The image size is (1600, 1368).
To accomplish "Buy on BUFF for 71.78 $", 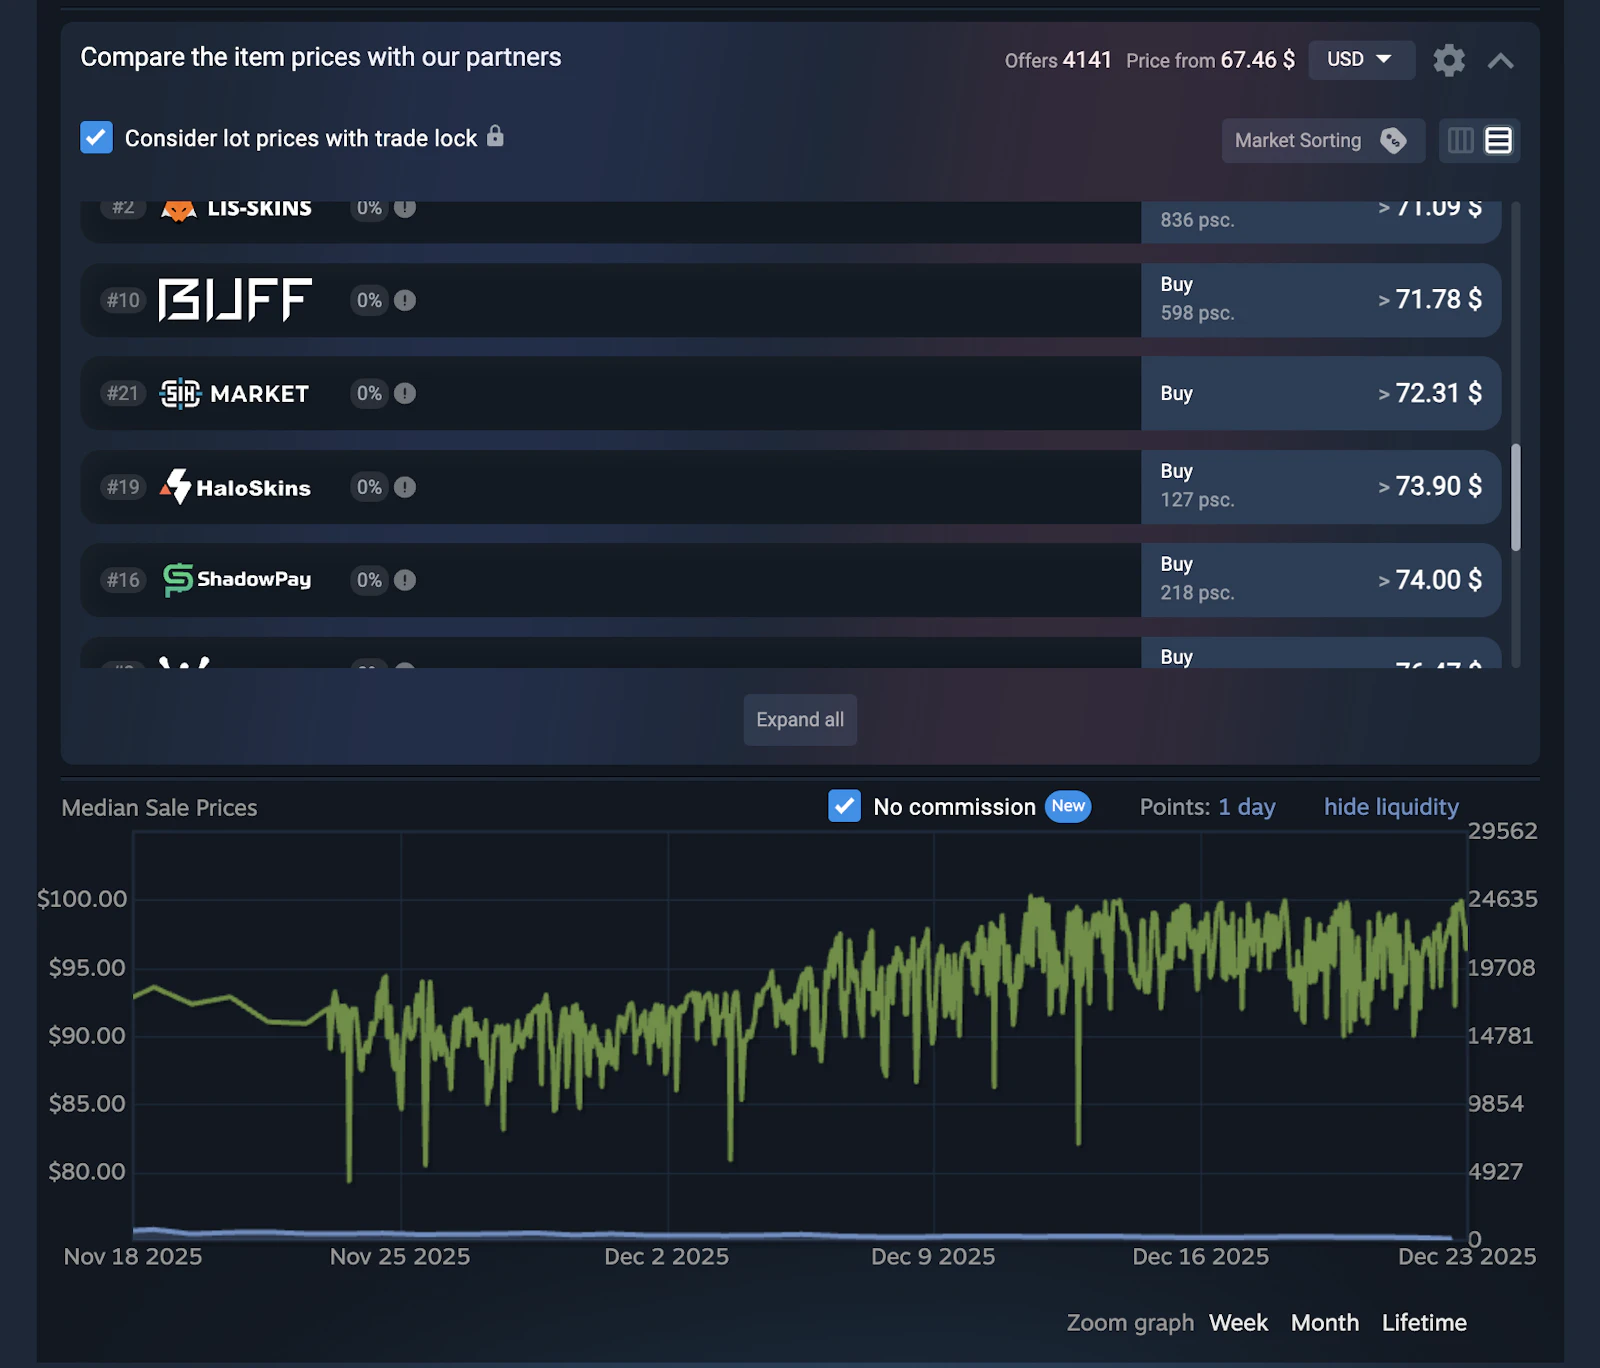I will (x=1320, y=300).
